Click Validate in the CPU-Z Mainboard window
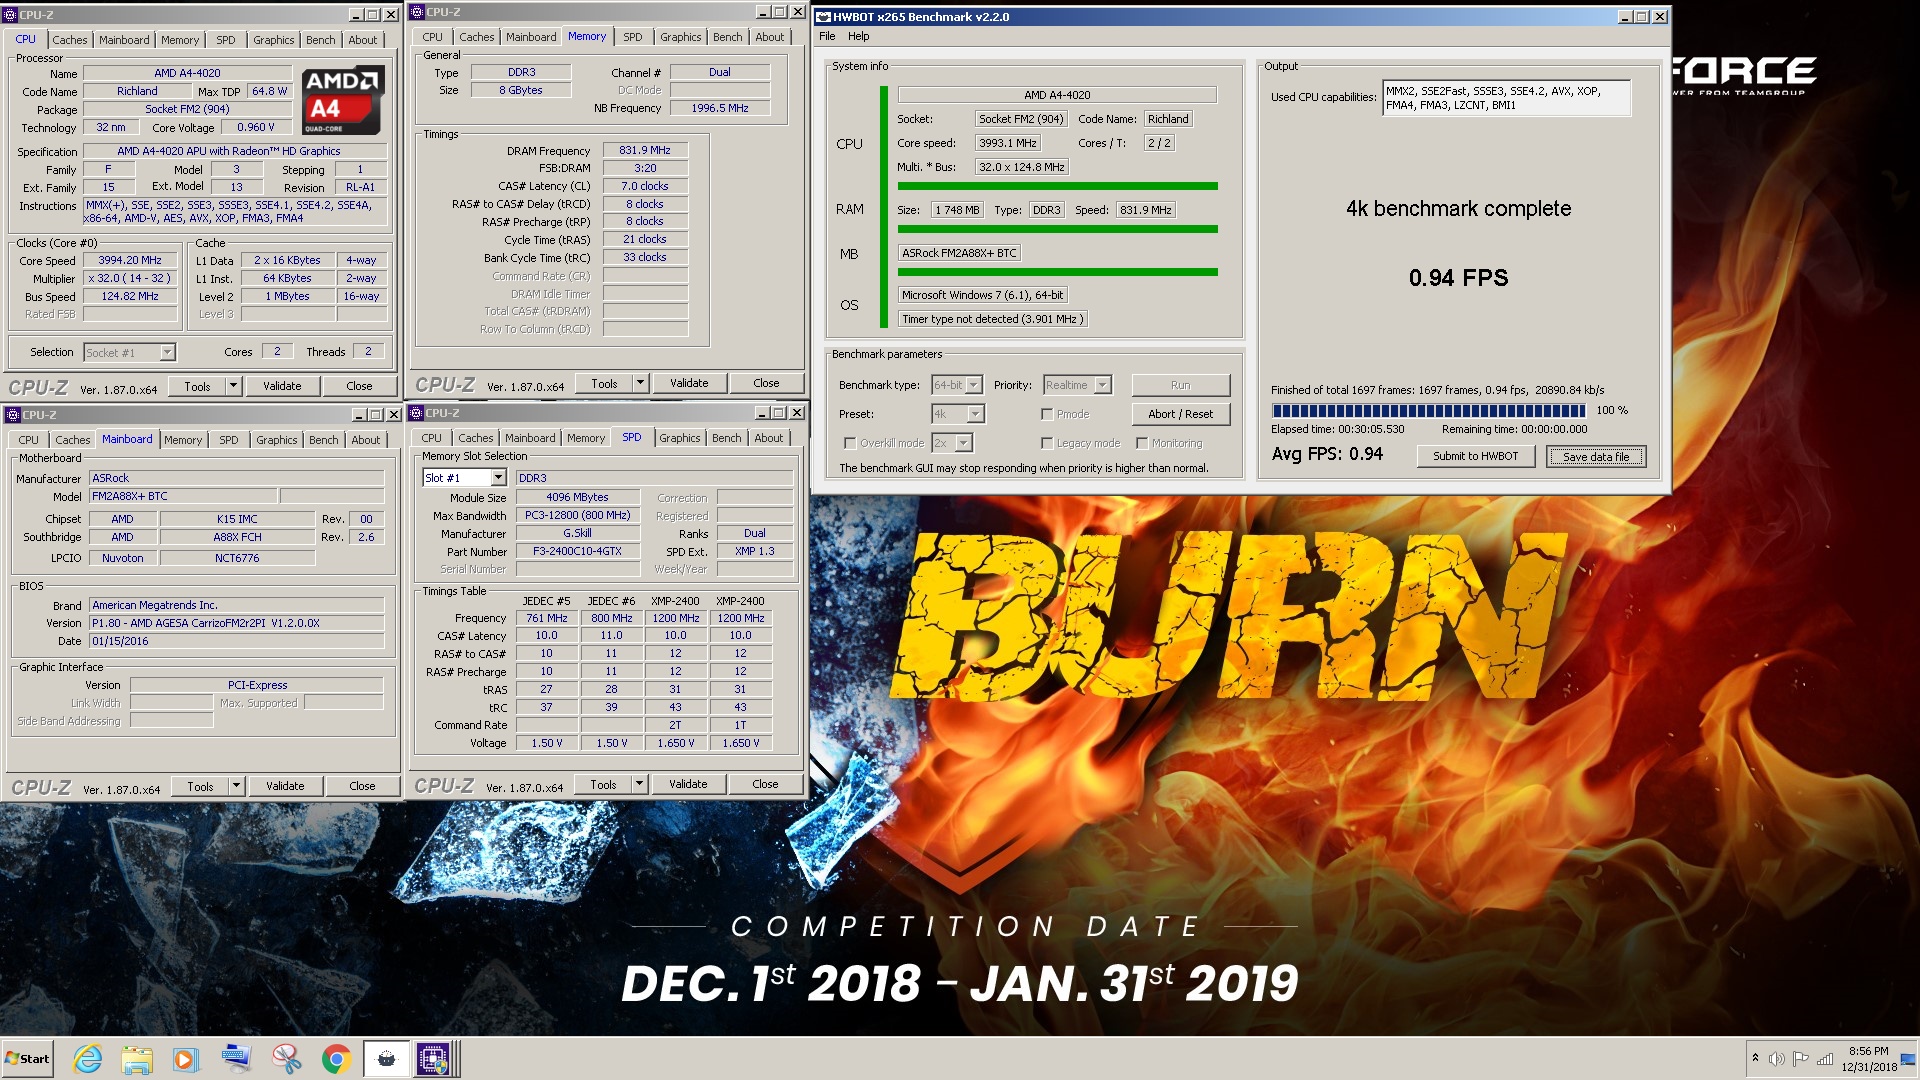Viewport: 1920px width, 1080px height. tap(285, 786)
